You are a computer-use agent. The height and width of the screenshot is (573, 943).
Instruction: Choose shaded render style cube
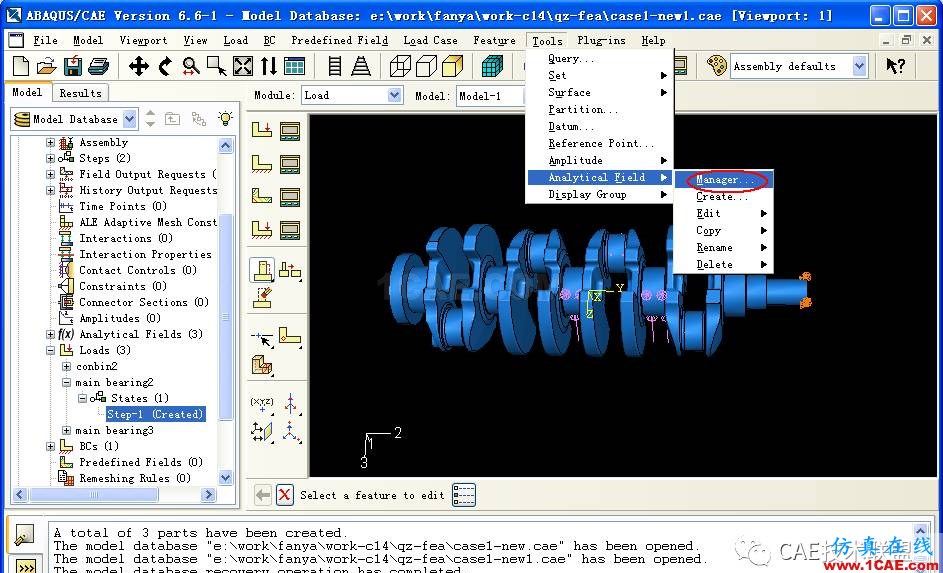[452, 66]
